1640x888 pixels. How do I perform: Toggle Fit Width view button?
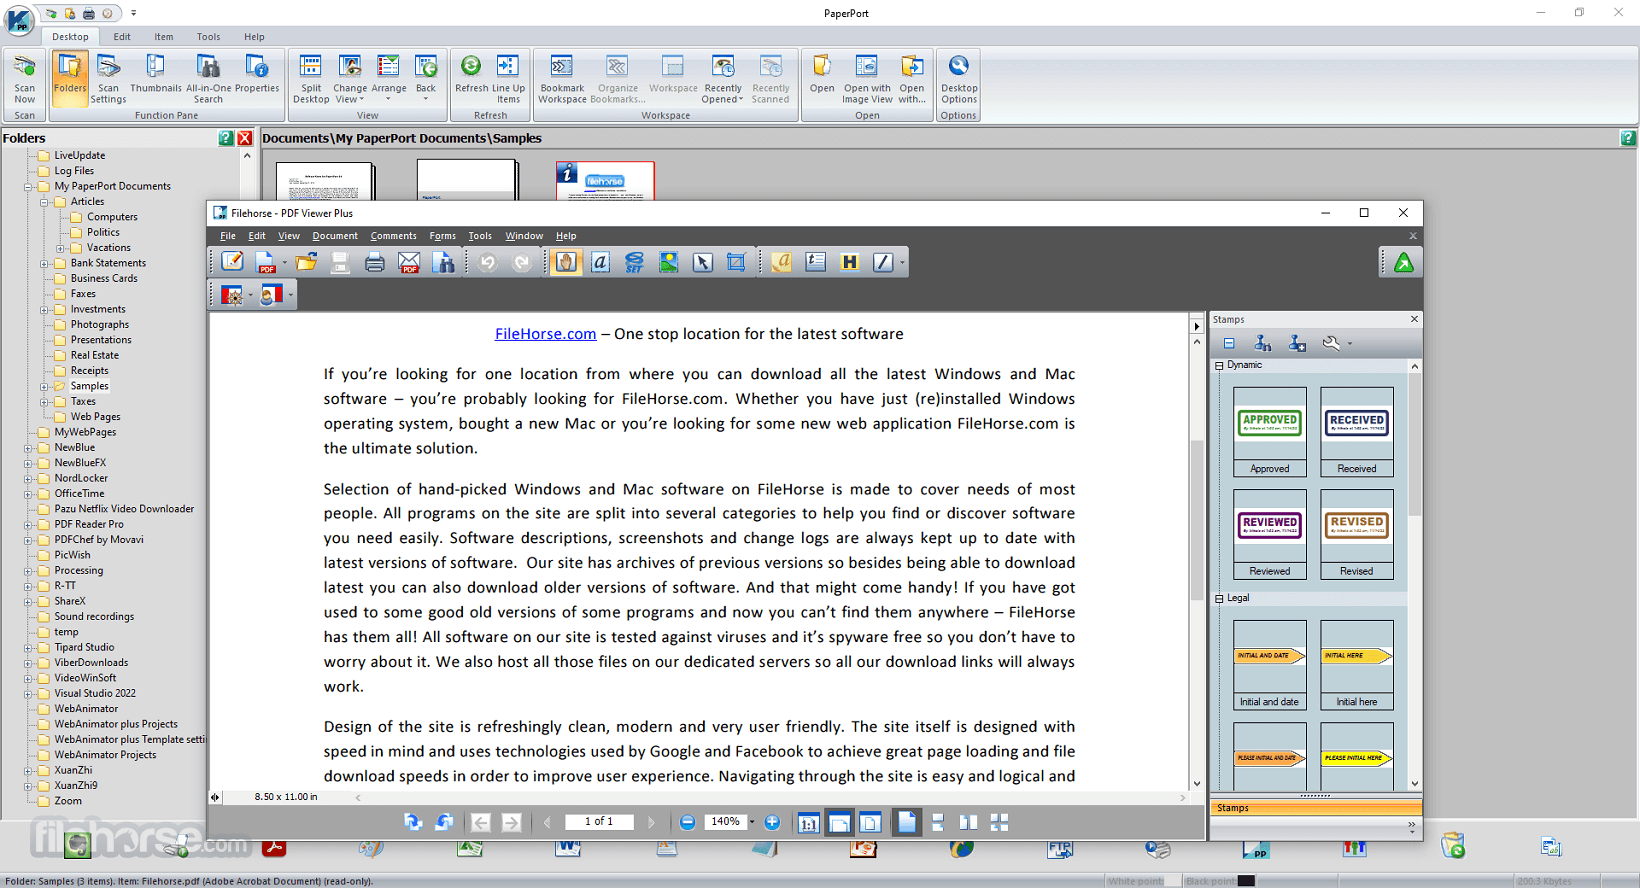point(839,822)
